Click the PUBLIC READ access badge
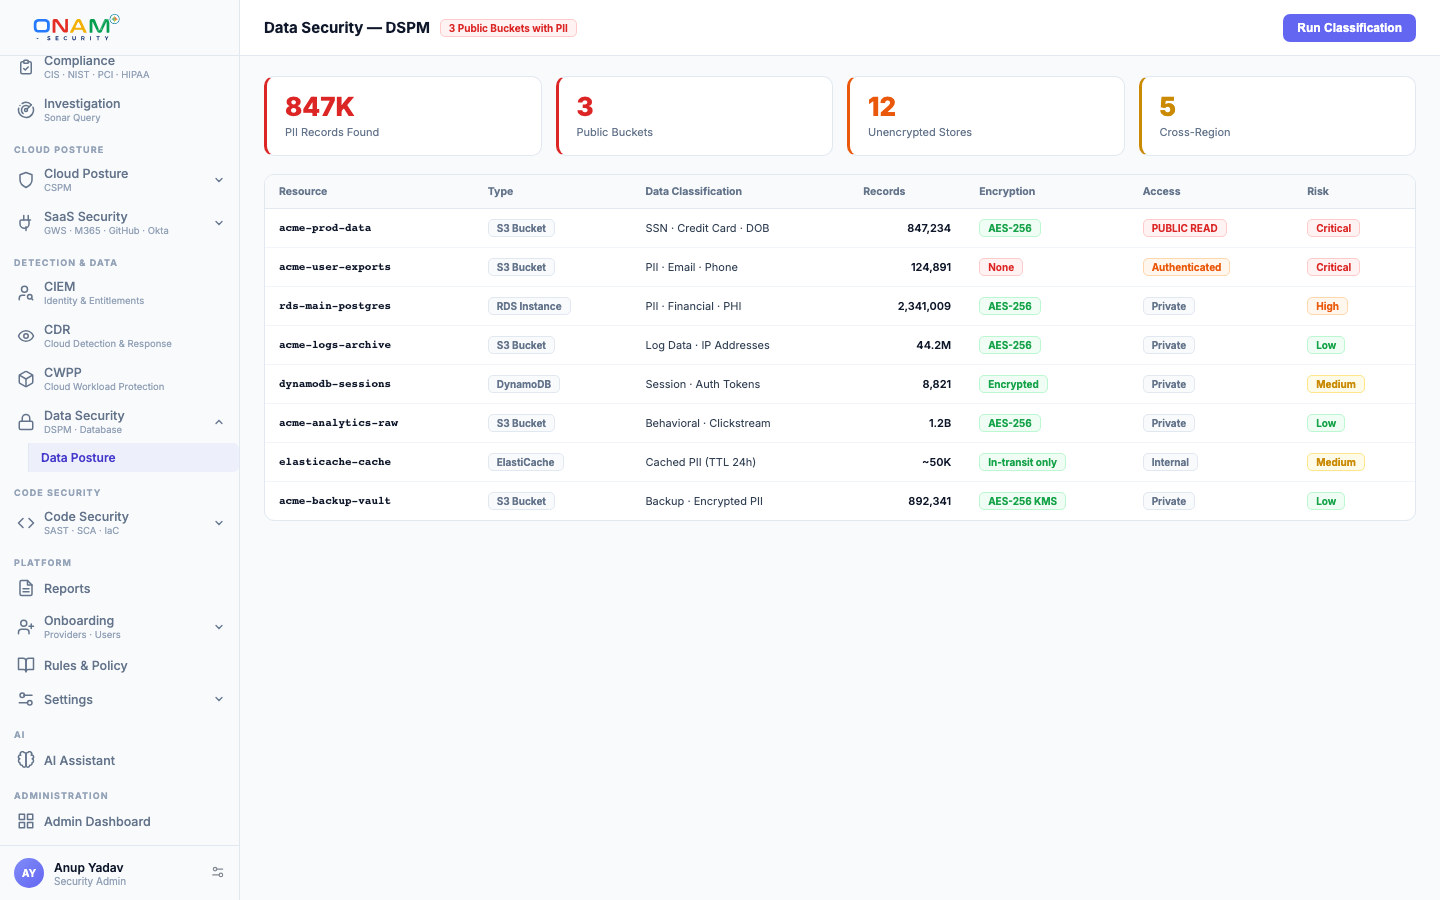1440x900 pixels. point(1184,228)
